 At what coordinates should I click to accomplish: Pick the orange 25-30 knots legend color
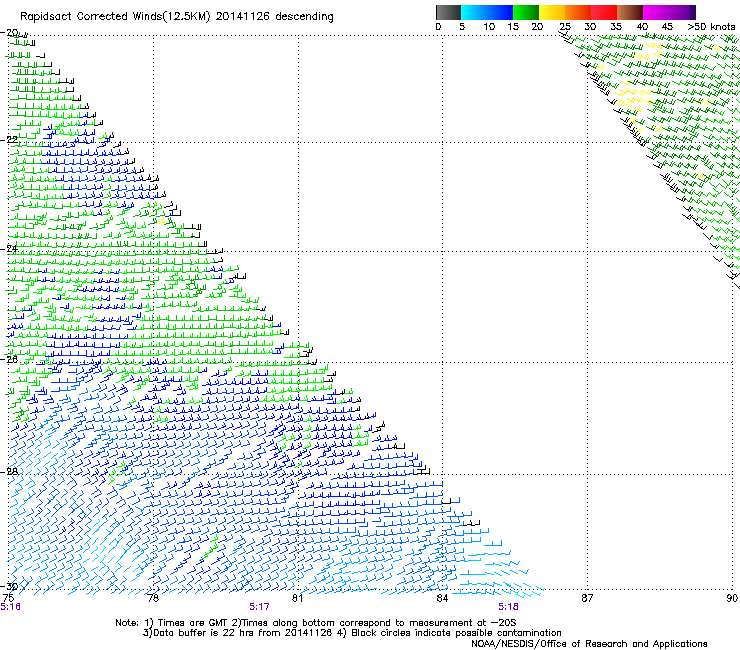point(578,12)
